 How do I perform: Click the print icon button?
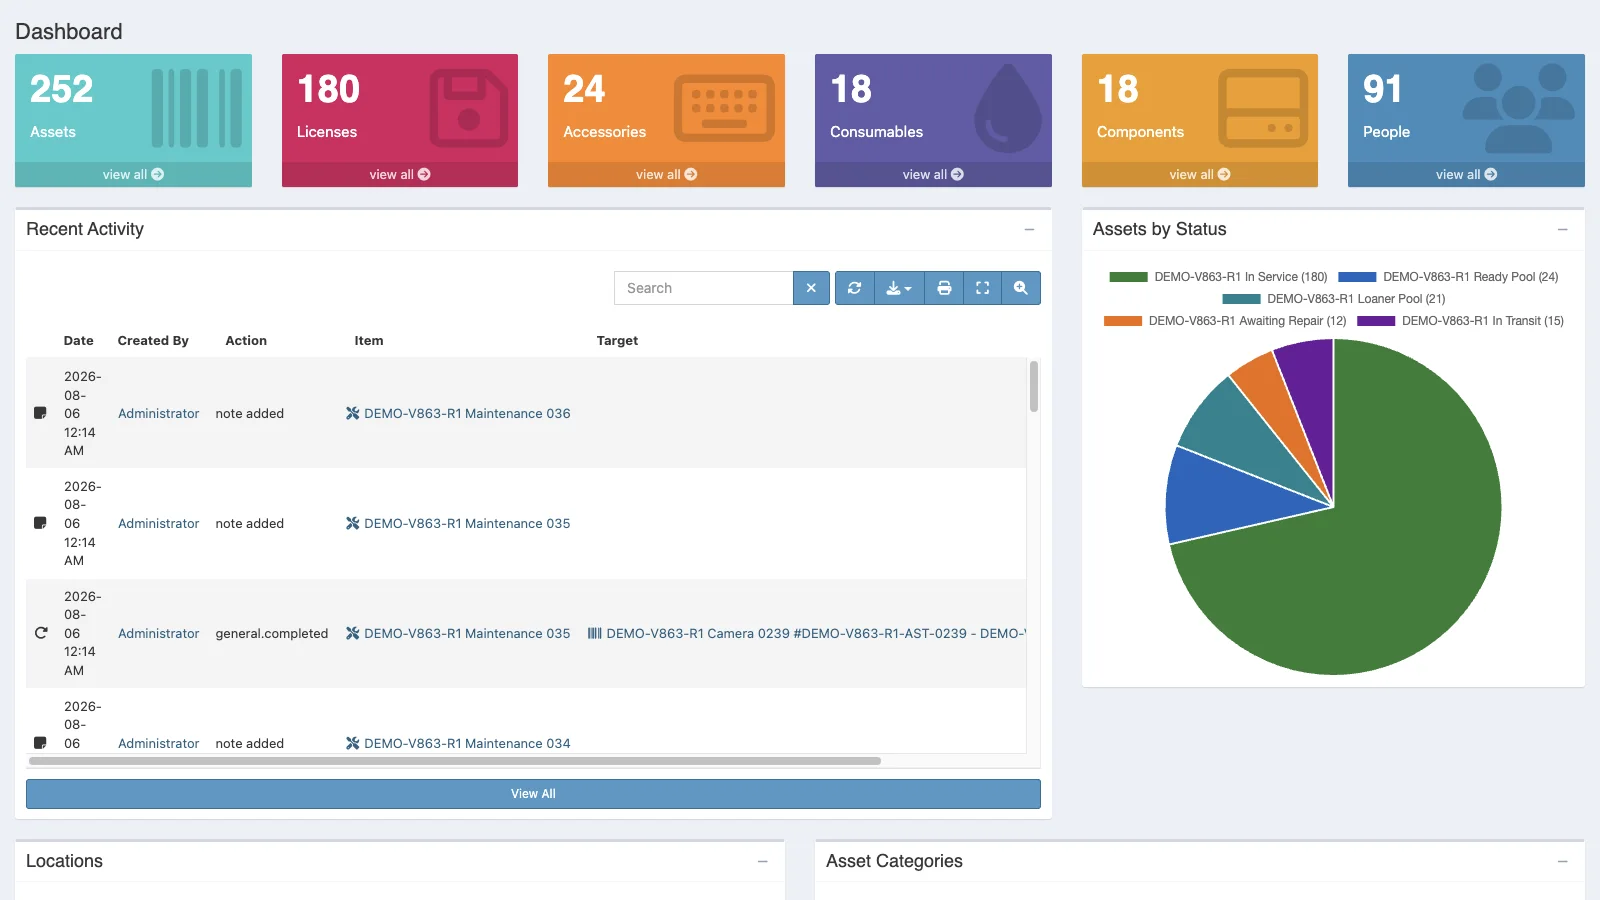(x=944, y=288)
